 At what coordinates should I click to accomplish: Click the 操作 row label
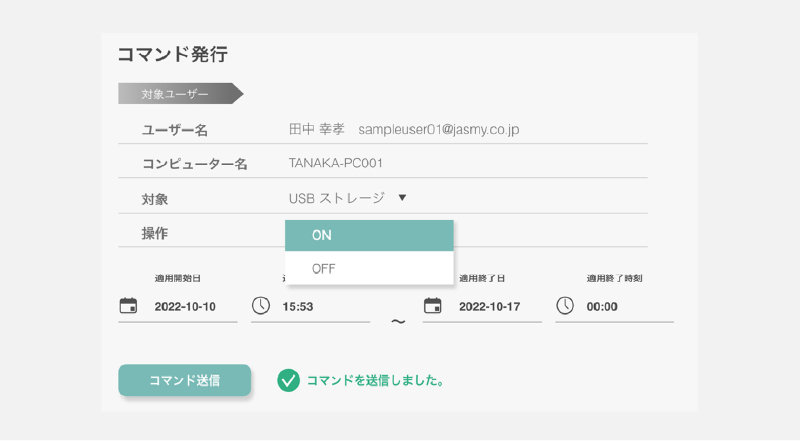click(x=155, y=234)
